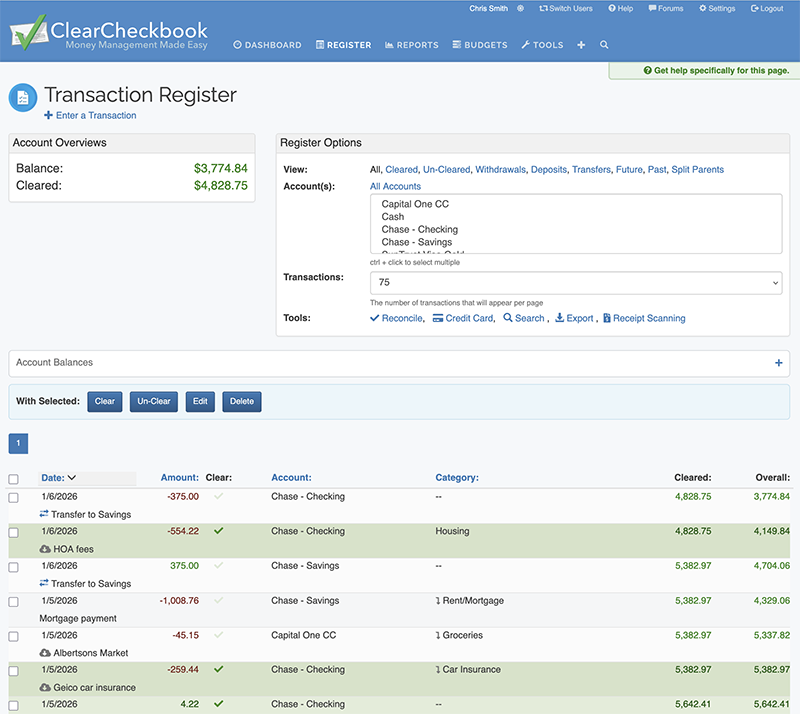Check the select-all checkbox in the register header

click(13, 477)
